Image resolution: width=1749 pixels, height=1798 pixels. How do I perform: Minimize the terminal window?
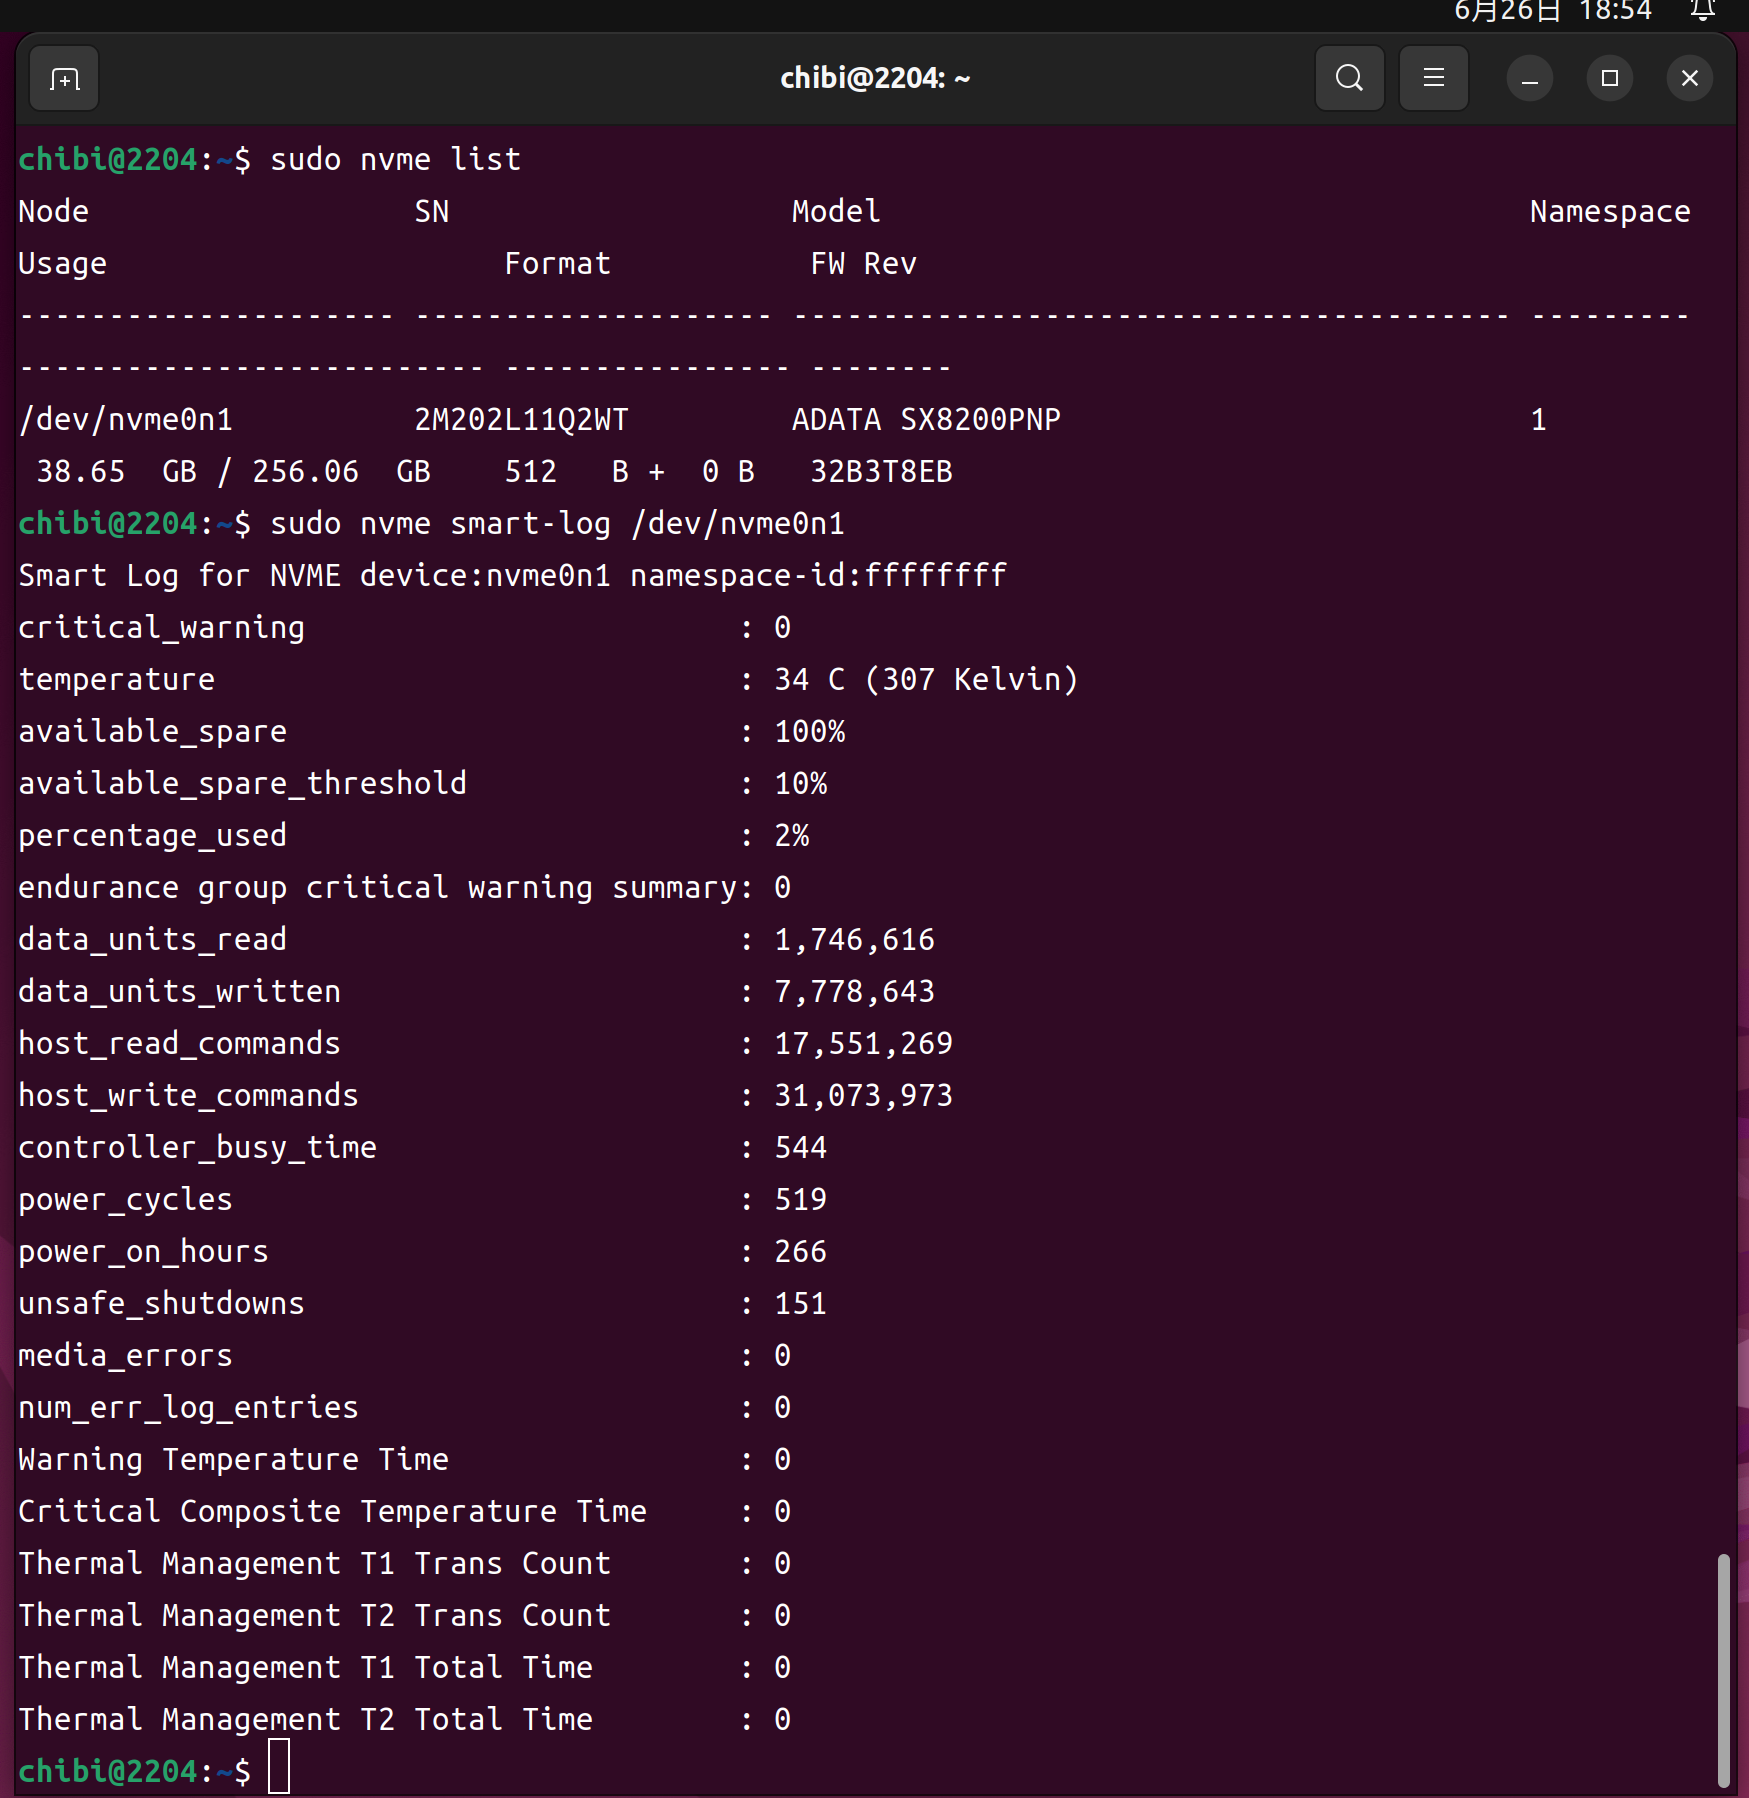click(x=1529, y=79)
